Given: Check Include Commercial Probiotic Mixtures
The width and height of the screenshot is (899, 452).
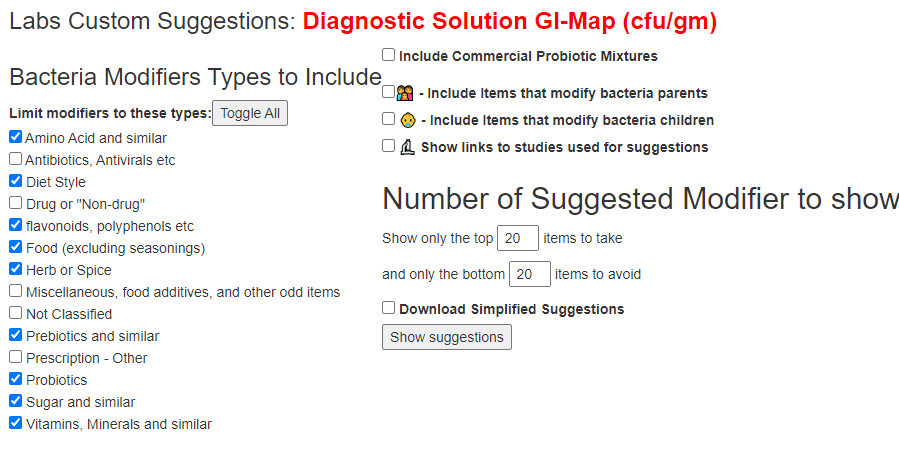Looking at the screenshot, I should [389, 54].
